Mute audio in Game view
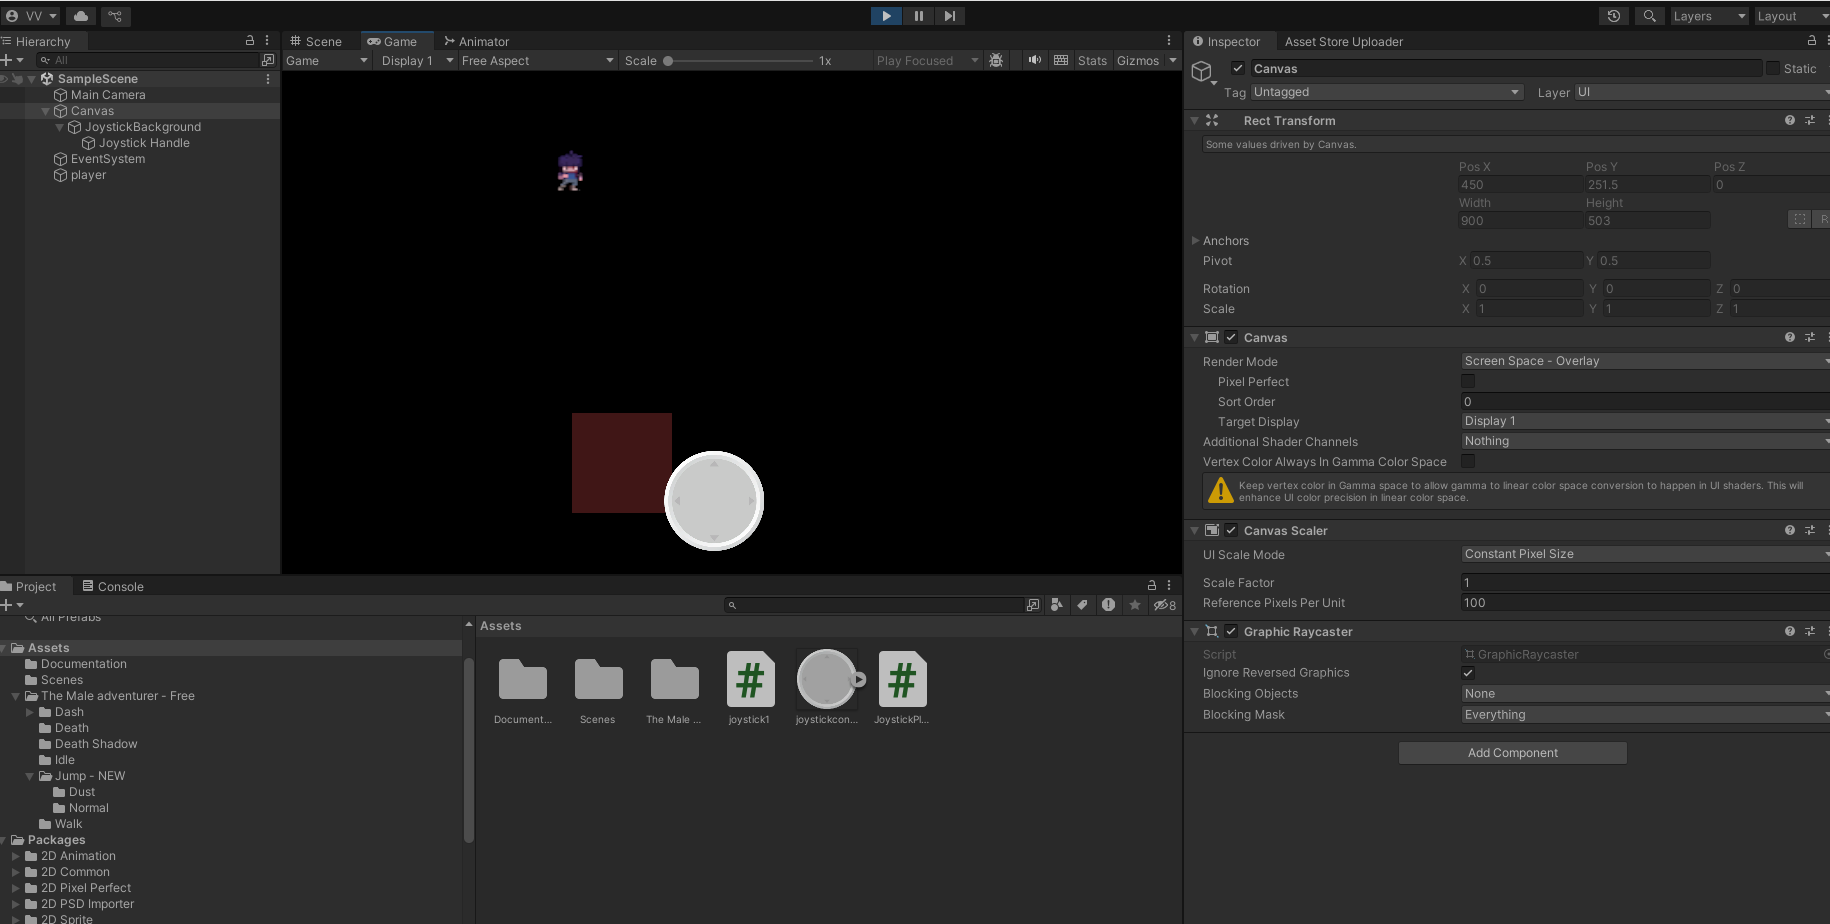 1034,60
